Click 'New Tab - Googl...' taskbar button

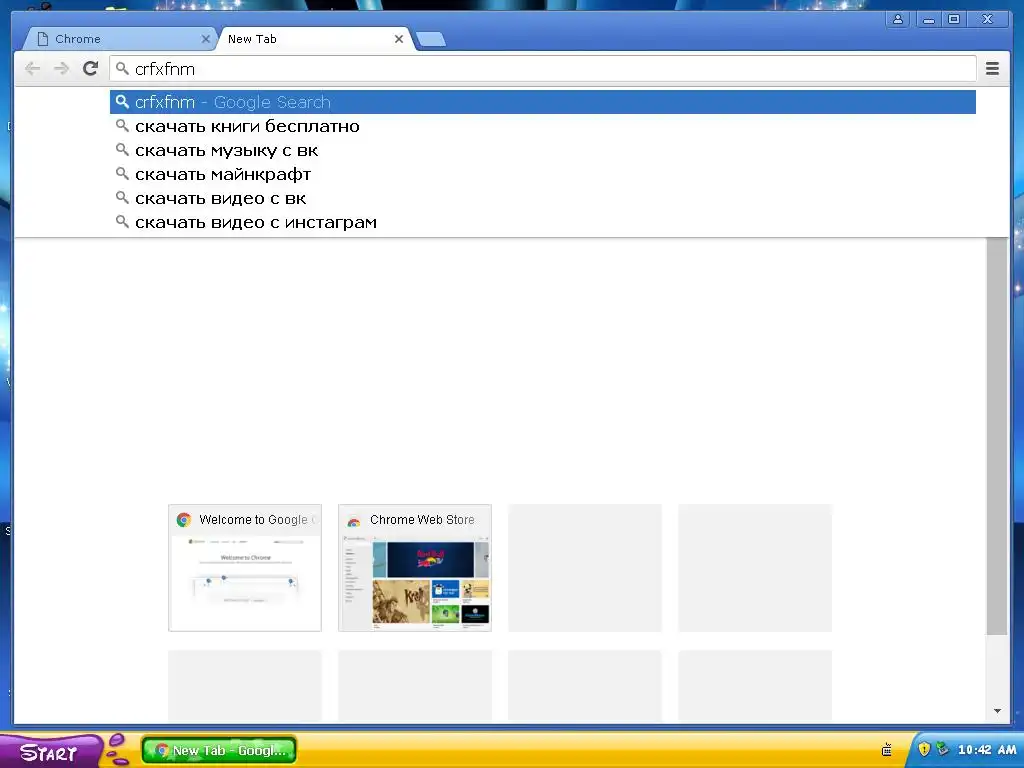(x=219, y=750)
